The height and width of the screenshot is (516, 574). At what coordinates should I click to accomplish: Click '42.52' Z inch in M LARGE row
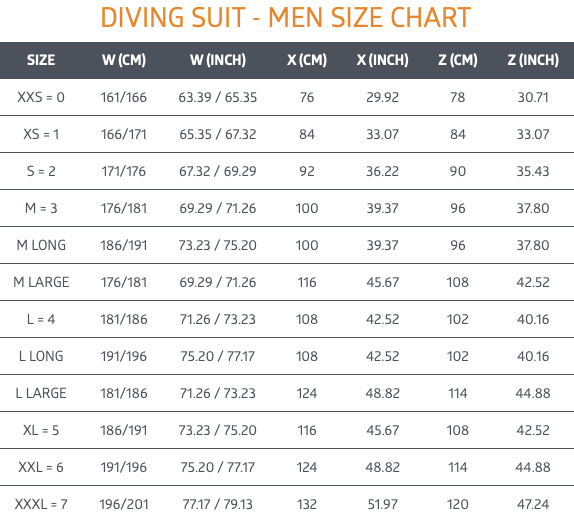[533, 282]
